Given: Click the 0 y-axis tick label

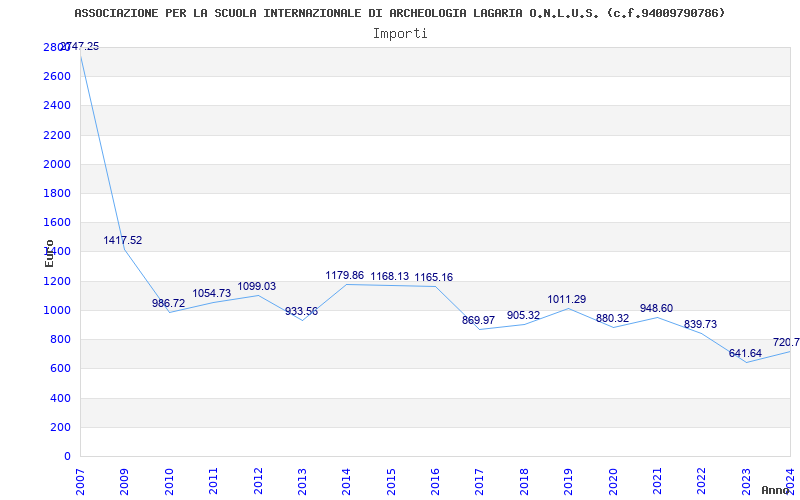Looking at the screenshot, I should point(67,456).
